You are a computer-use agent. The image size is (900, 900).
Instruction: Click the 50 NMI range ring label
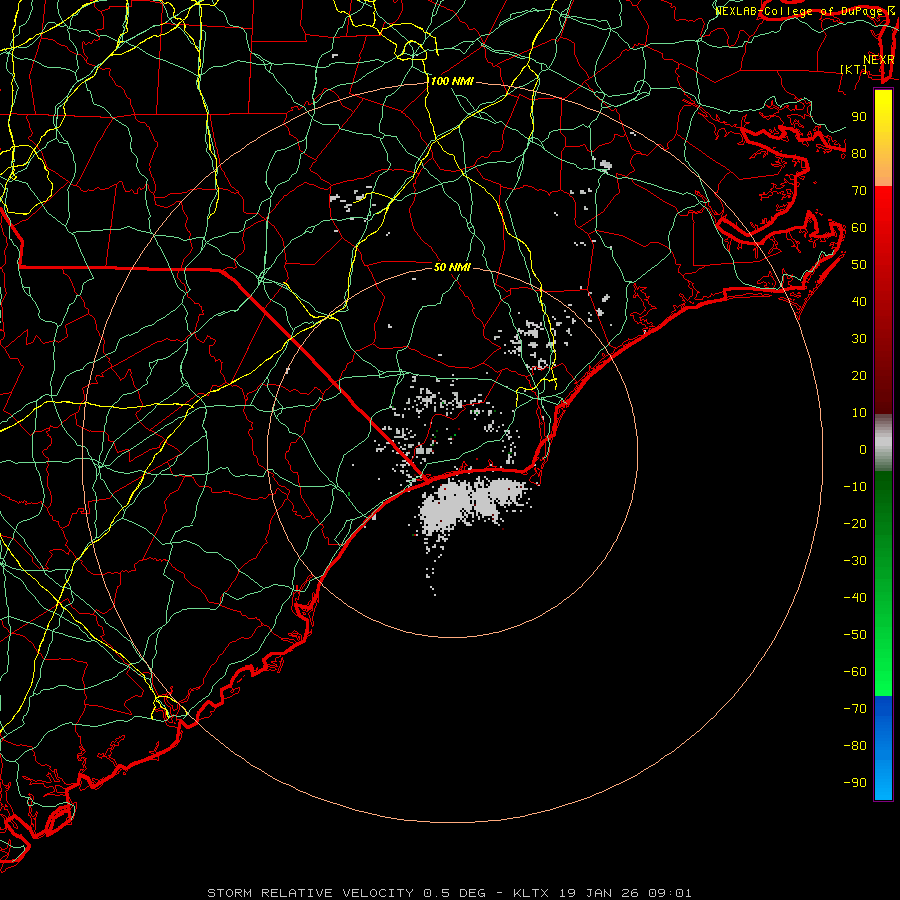click(x=452, y=267)
